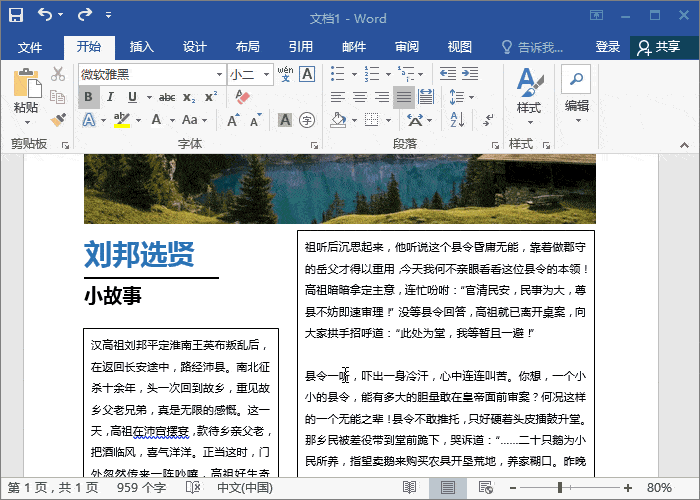The image size is (700, 500).
Task: Toggle character shading A icon
Action: tap(285, 120)
